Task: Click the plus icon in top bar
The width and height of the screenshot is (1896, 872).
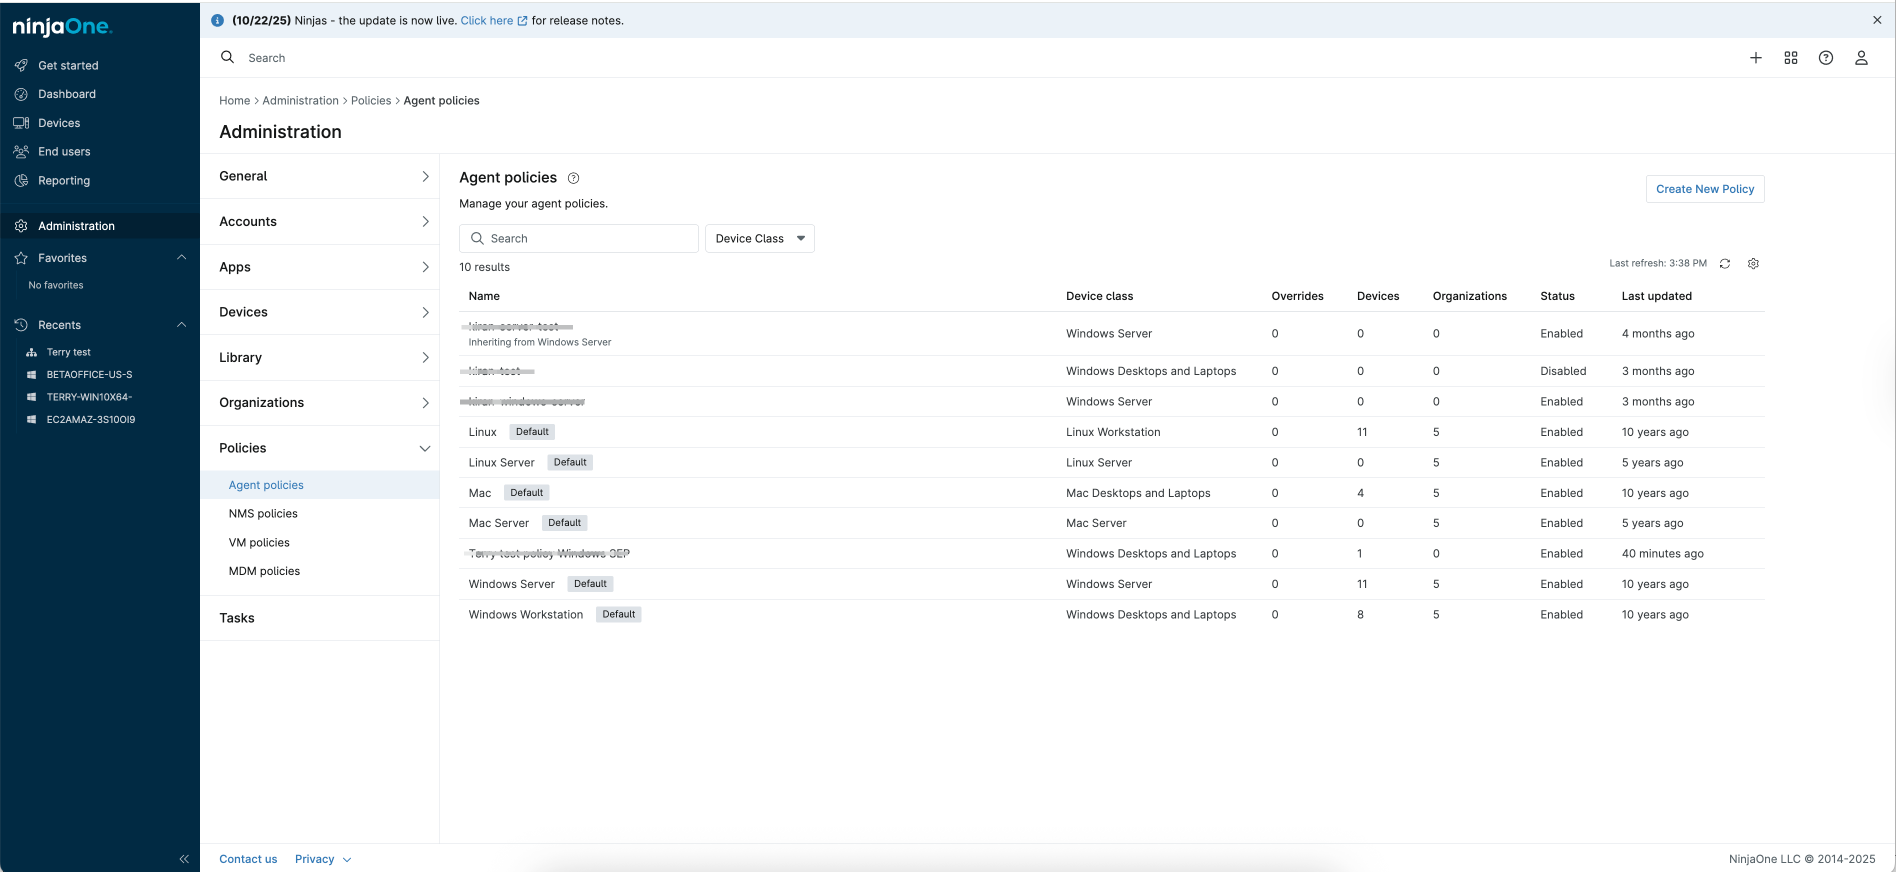Action: (1755, 58)
